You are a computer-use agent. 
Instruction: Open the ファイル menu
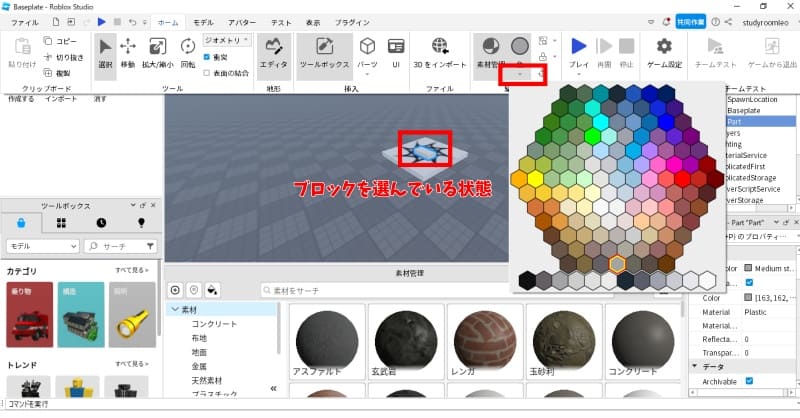click(24, 22)
